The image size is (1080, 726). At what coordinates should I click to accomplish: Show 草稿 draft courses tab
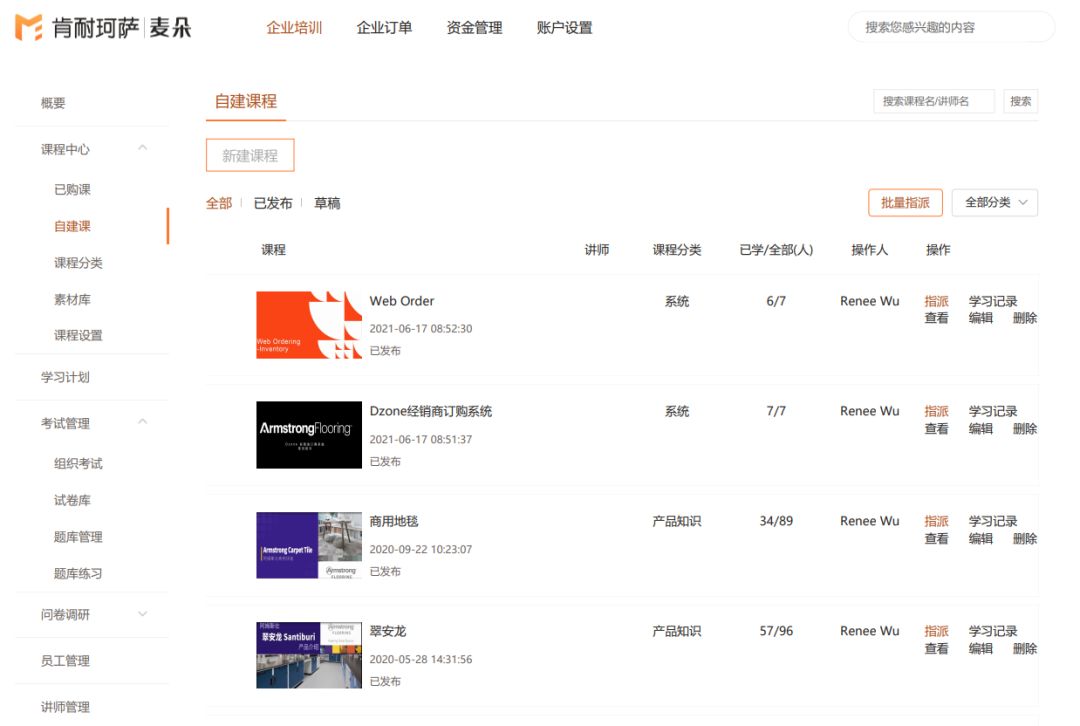pyautogui.click(x=327, y=203)
